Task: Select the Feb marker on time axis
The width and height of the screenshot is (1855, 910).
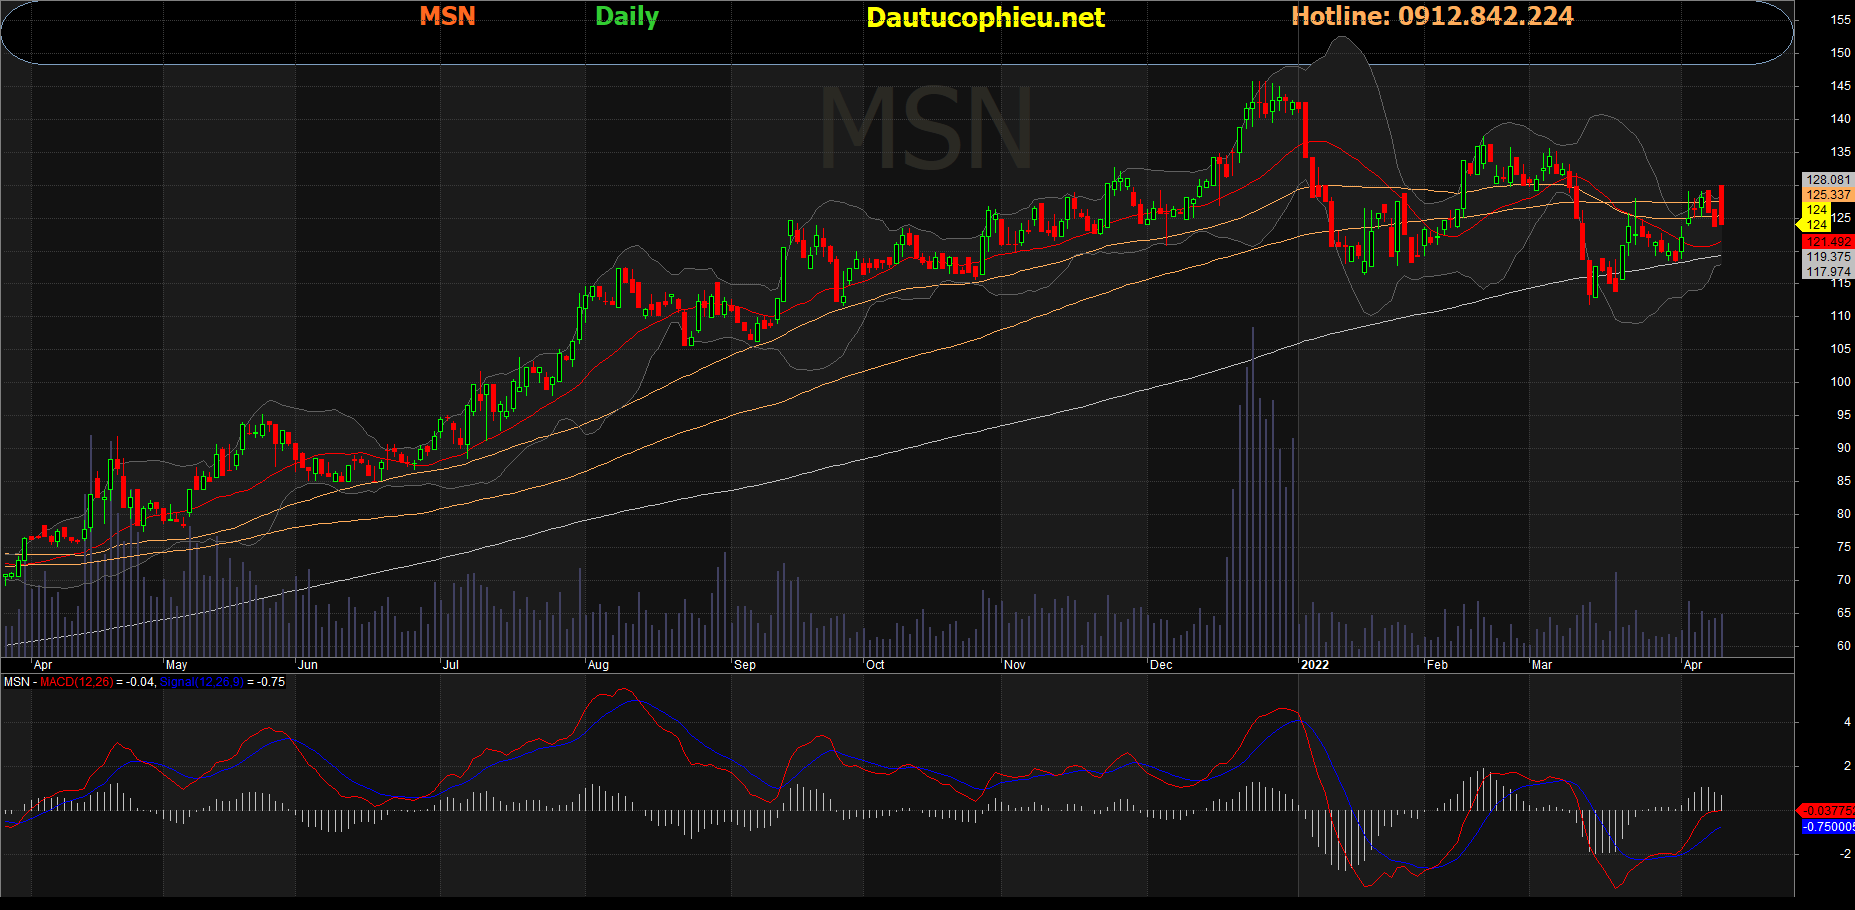Action: (1437, 665)
